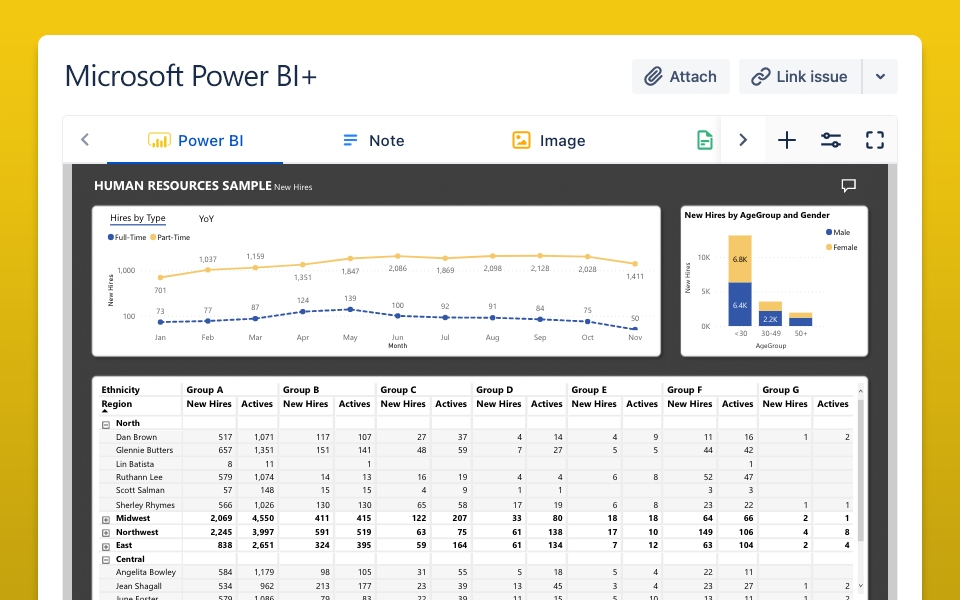This screenshot has height=600, width=960.
Task: Click the Group D column header
Action: [x=495, y=389]
